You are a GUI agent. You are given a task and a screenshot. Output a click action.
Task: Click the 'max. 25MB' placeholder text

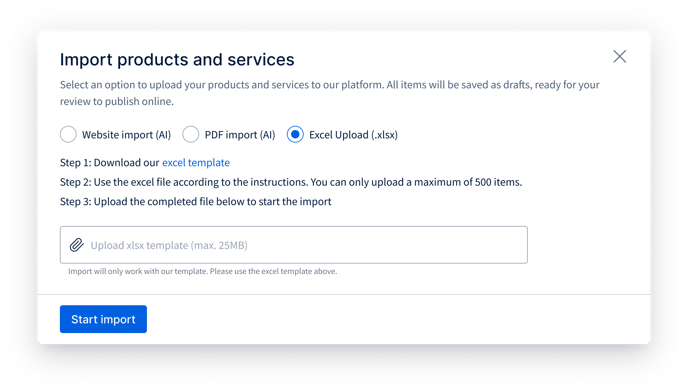219,245
